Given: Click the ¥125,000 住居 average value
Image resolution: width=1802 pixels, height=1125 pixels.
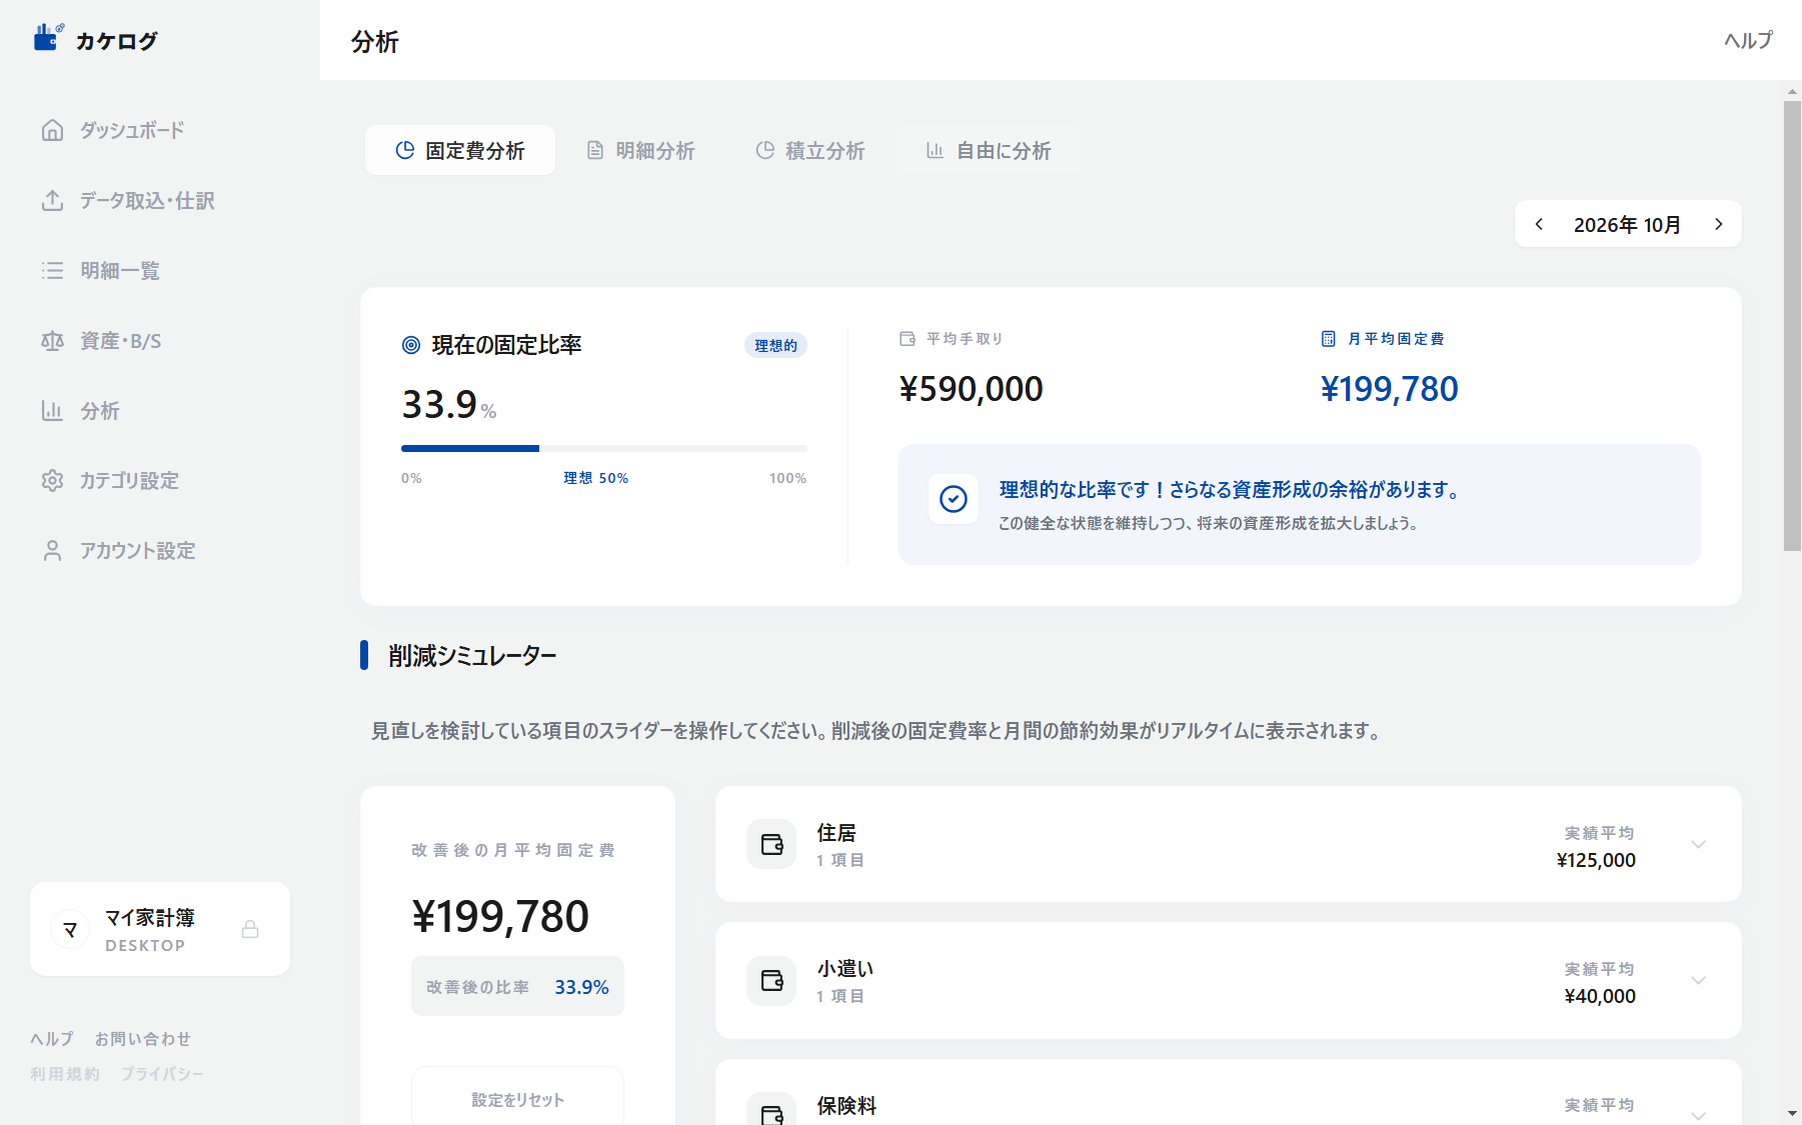Looking at the screenshot, I should (1596, 860).
